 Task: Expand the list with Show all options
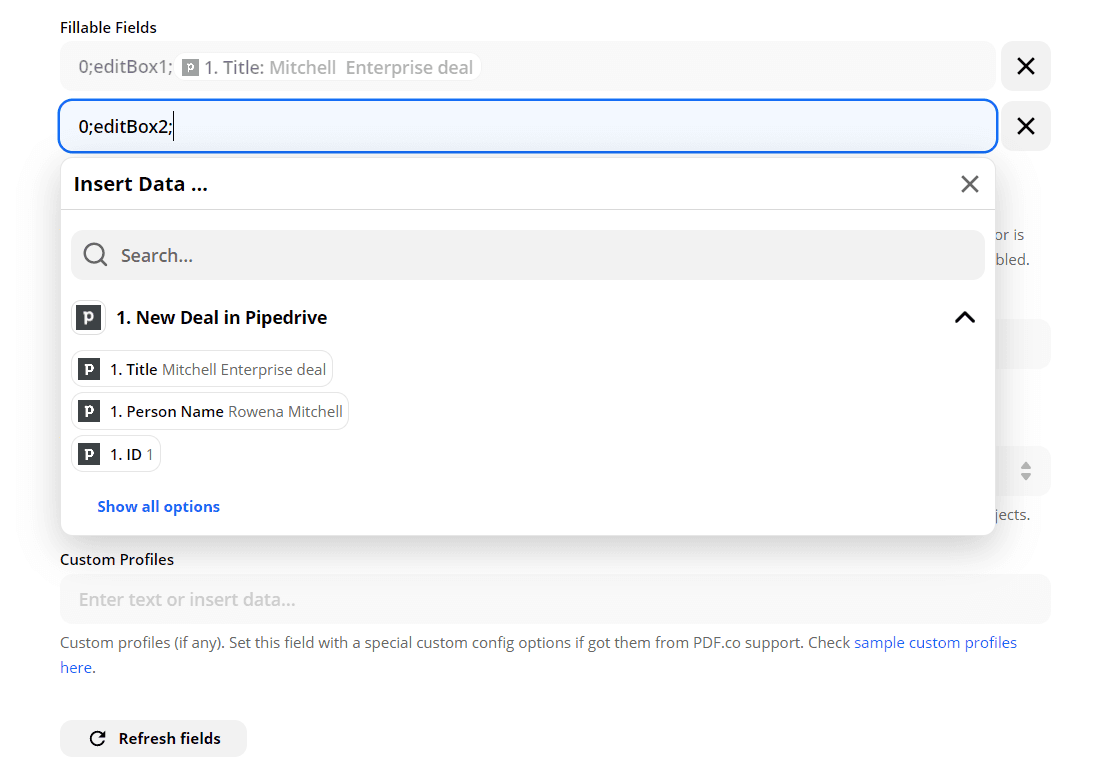click(158, 506)
